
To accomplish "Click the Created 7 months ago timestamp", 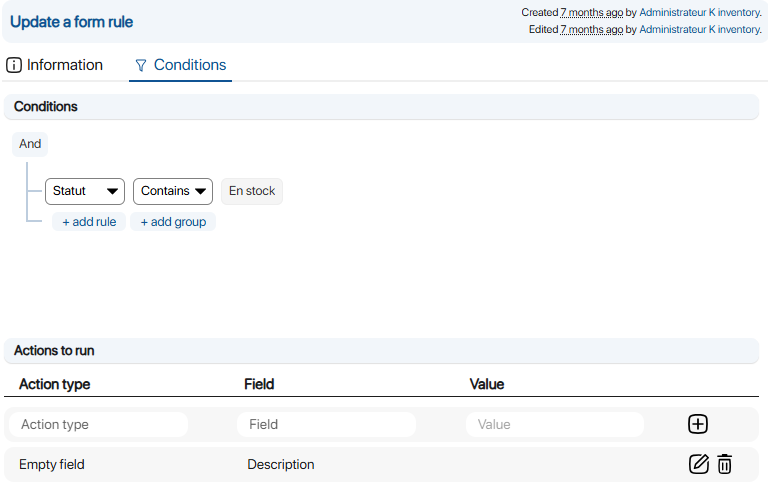I will pyautogui.click(x=591, y=13).
